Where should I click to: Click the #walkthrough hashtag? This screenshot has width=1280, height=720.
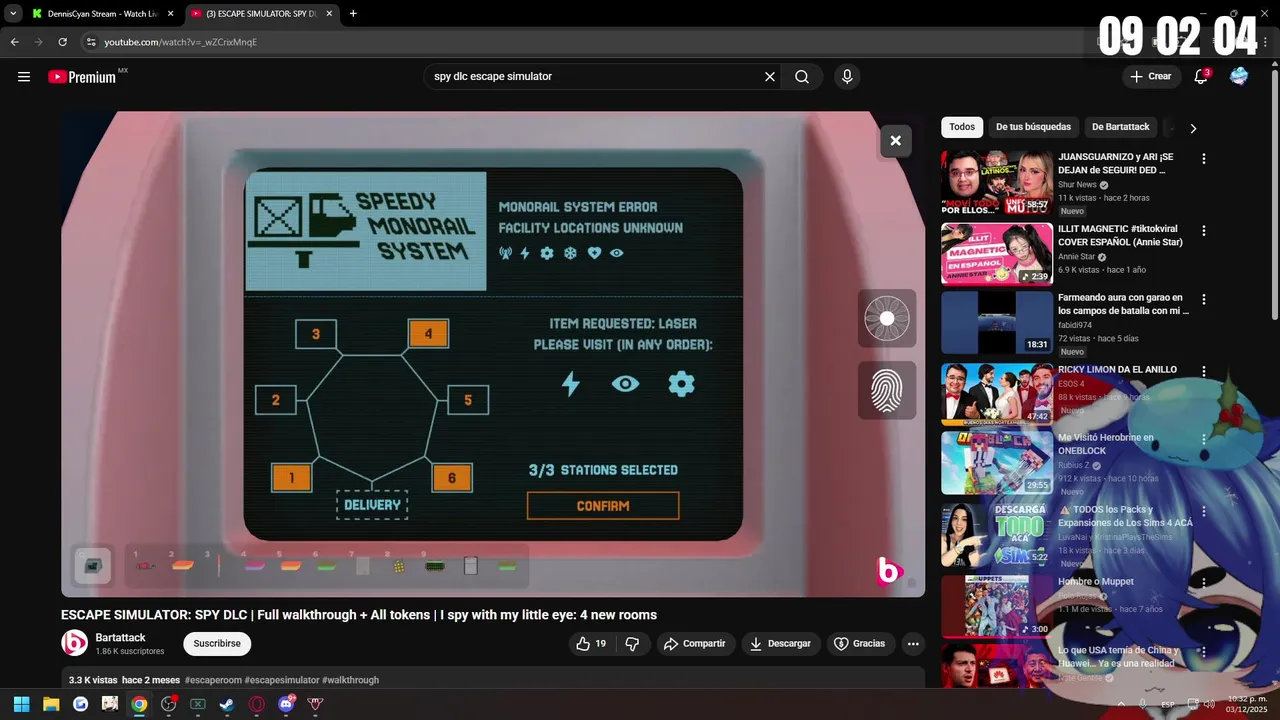coord(350,680)
